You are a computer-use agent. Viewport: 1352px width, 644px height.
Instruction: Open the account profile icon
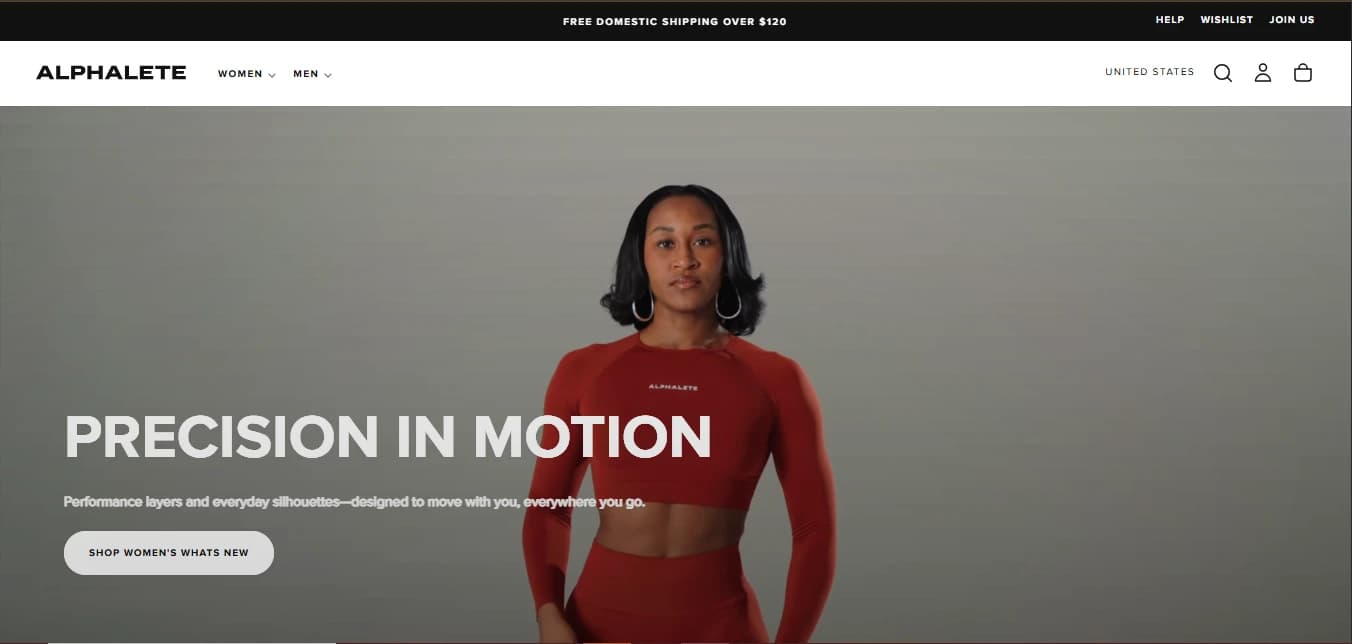click(1263, 73)
